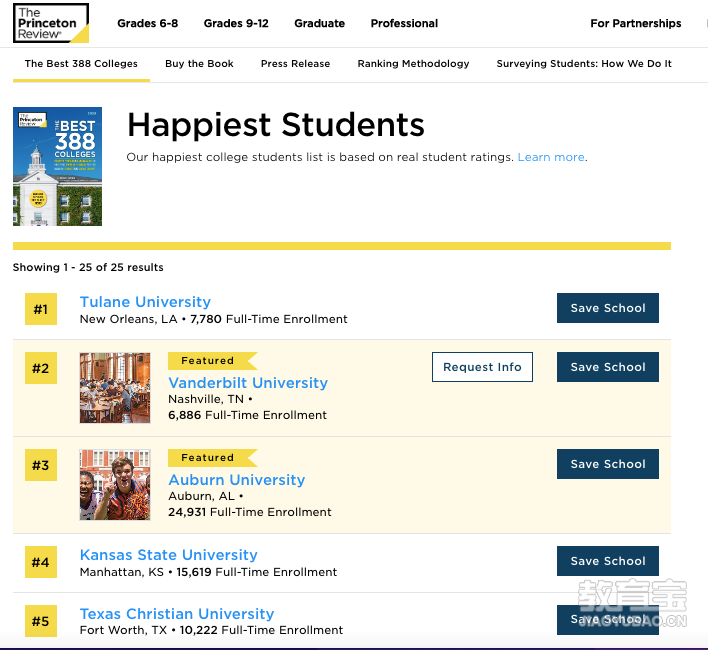The width and height of the screenshot is (708, 650).
Task: Click the #5 rank badge
Action: click(x=41, y=621)
